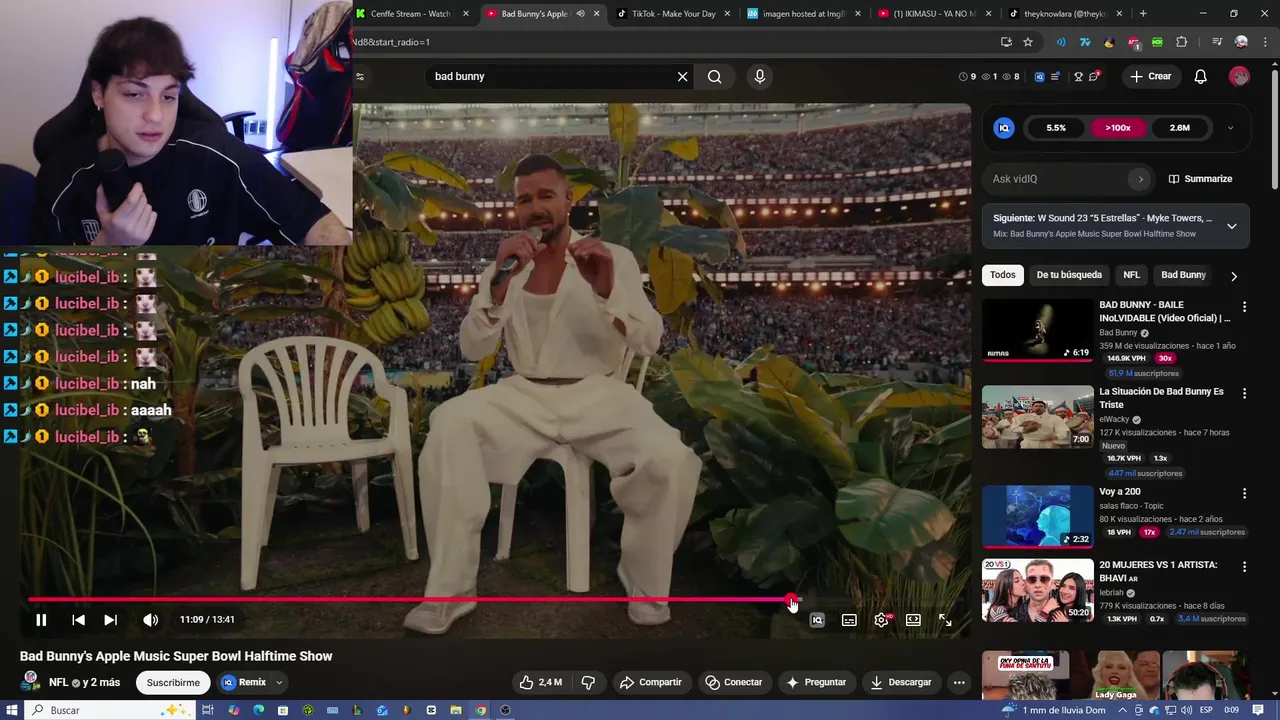Click blue vidIQ logo in header toolbar
This screenshot has width=1280, height=720.
point(1039,76)
